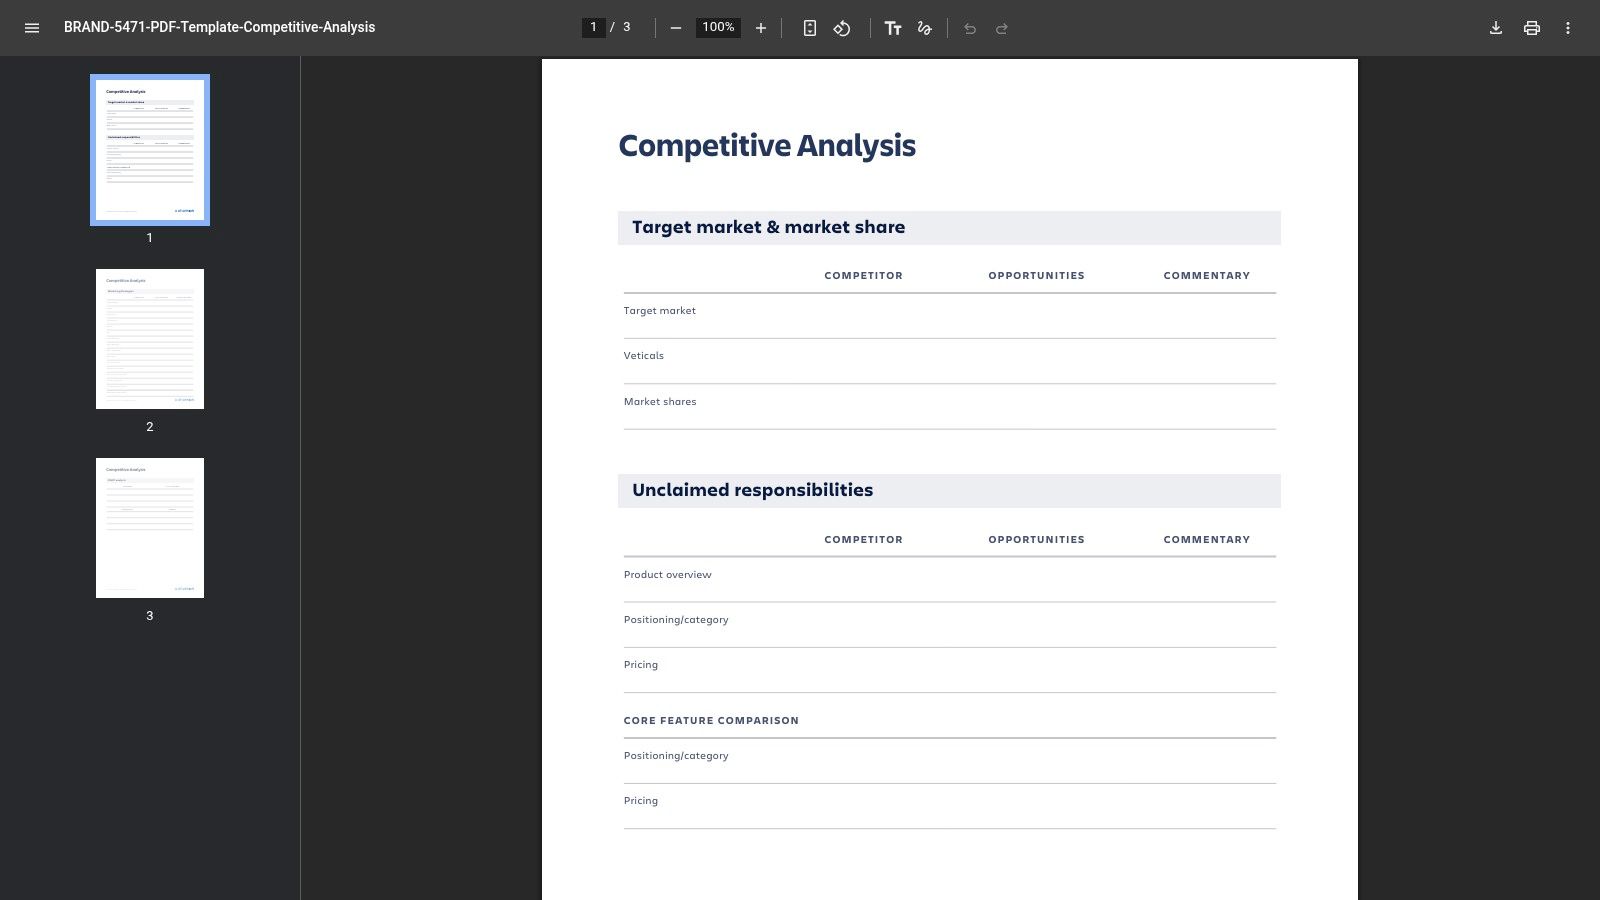Viewport: 1600px width, 900px height.
Task: Click the 'Market shares' row label
Action: point(660,402)
